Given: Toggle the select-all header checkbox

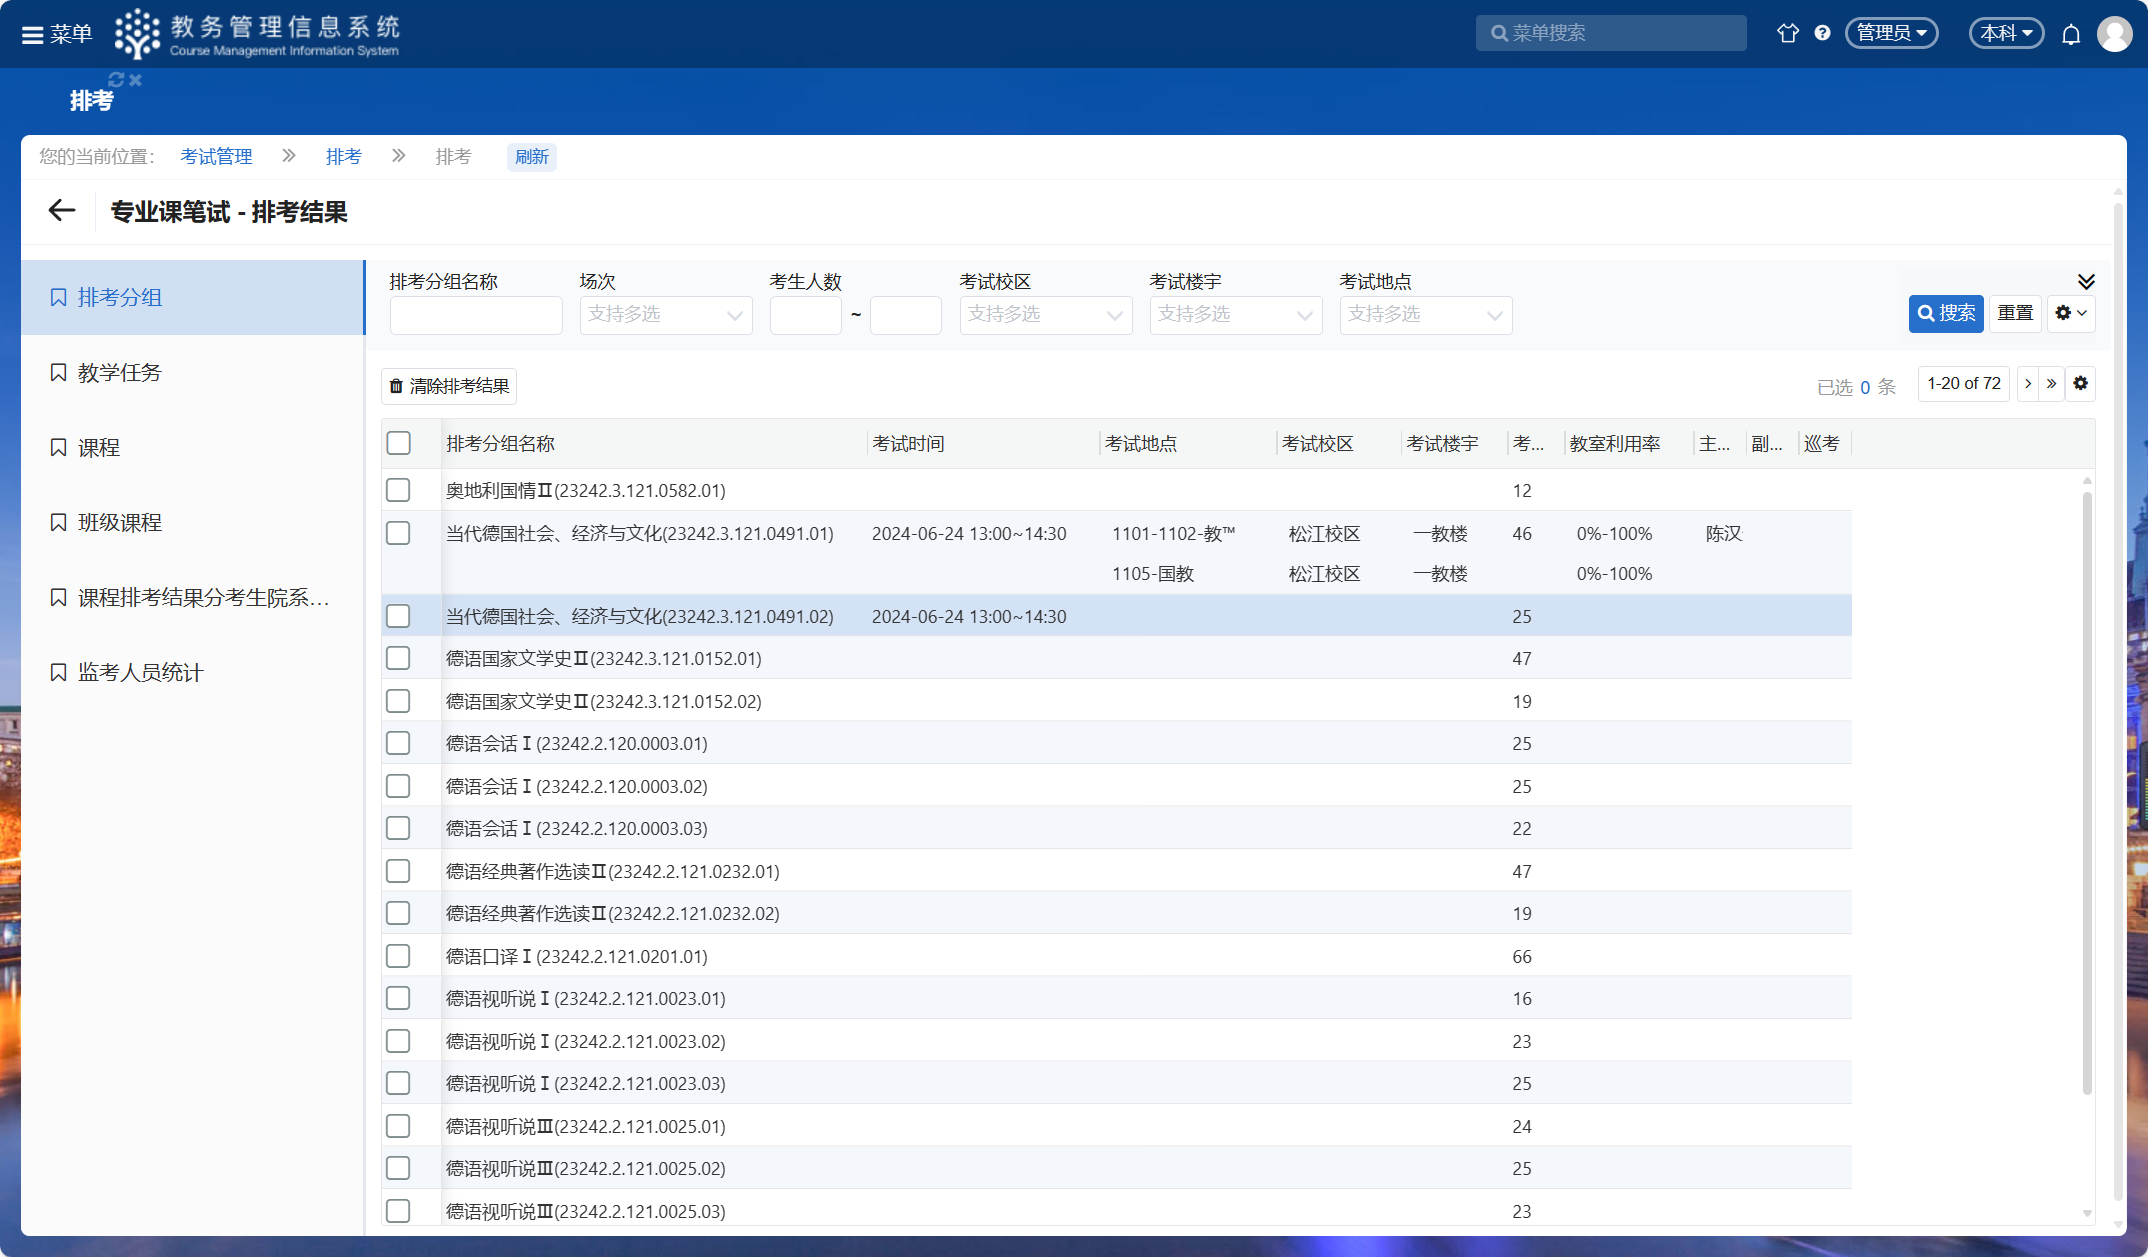Looking at the screenshot, I should click(399, 443).
